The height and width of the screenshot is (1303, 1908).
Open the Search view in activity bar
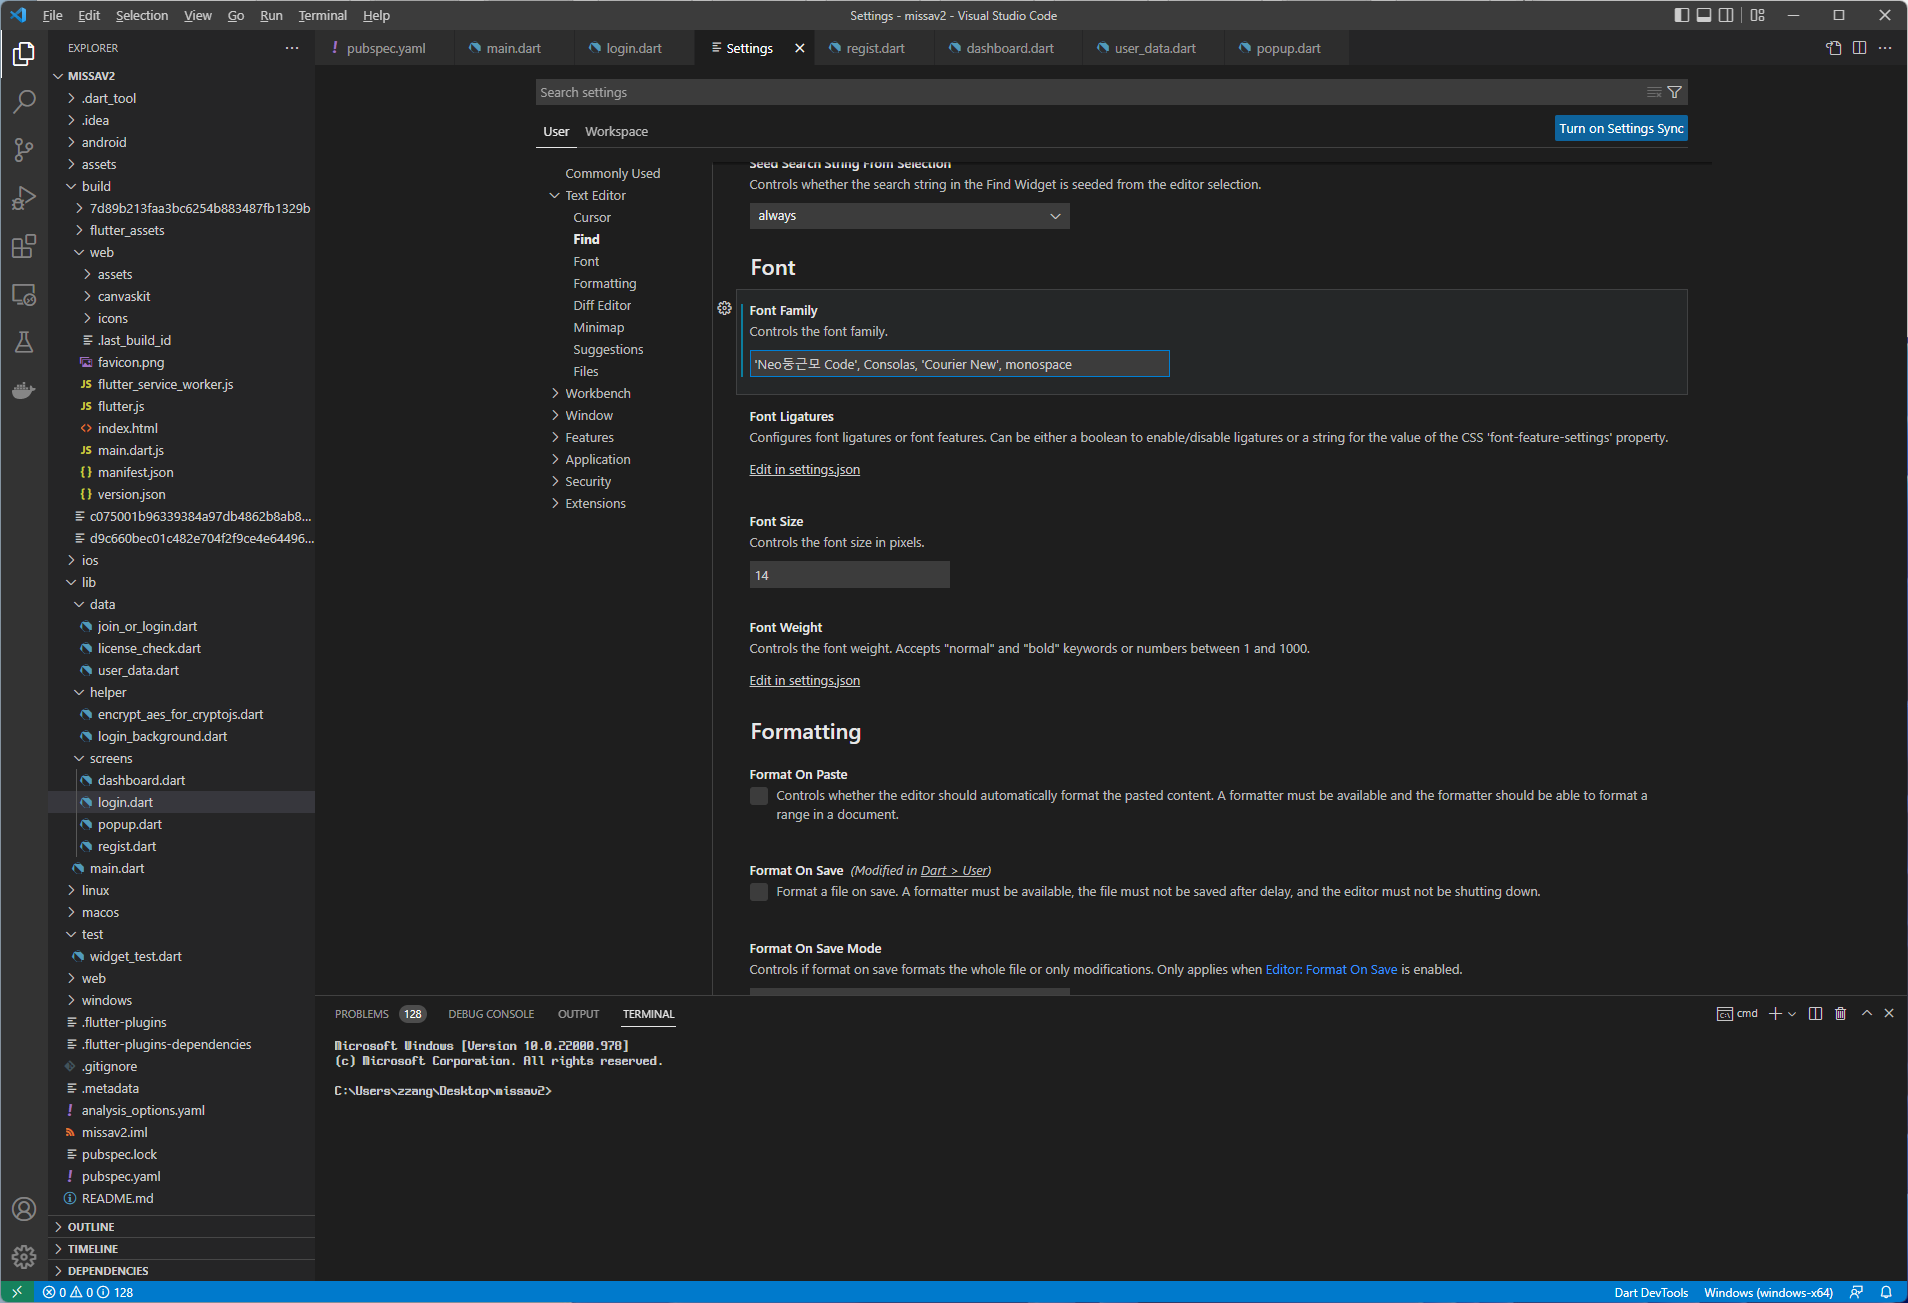[x=24, y=102]
